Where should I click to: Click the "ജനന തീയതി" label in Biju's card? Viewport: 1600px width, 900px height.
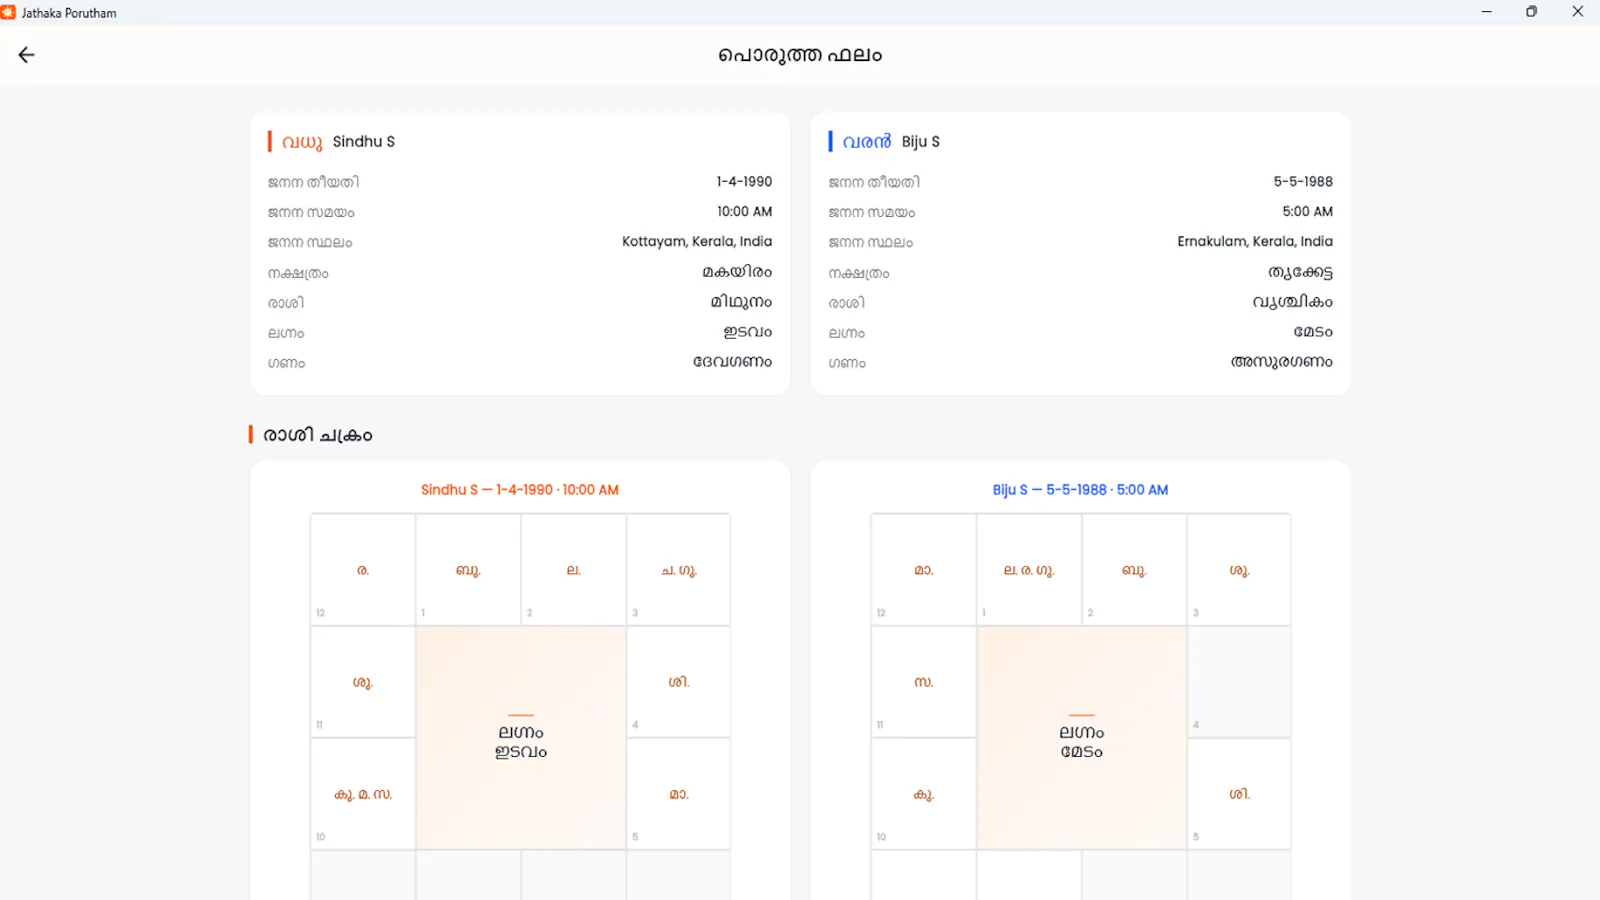click(x=874, y=182)
